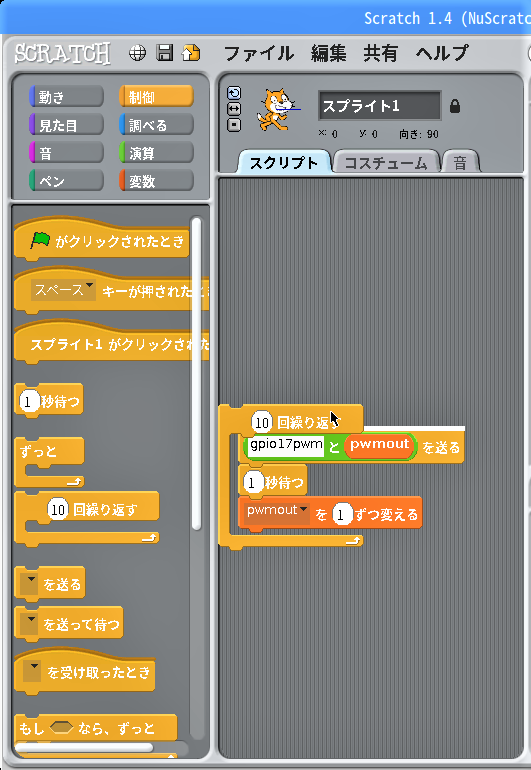This screenshot has width=531, height=770.
Task: Select the 'don't rotate' style button
Action: pyautogui.click(x=234, y=125)
